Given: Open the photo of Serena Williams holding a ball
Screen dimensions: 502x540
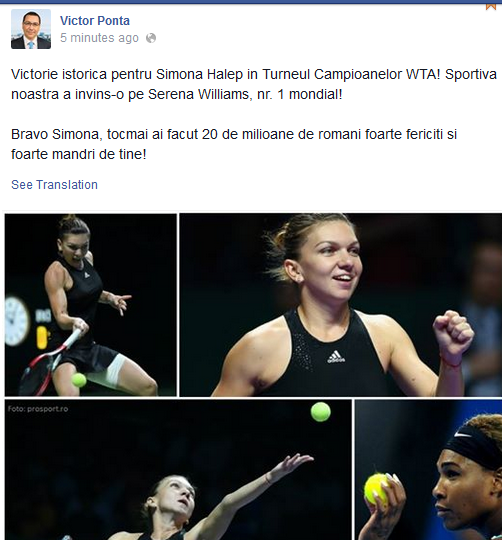Looking at the screenshot, I should pos(428,469).
